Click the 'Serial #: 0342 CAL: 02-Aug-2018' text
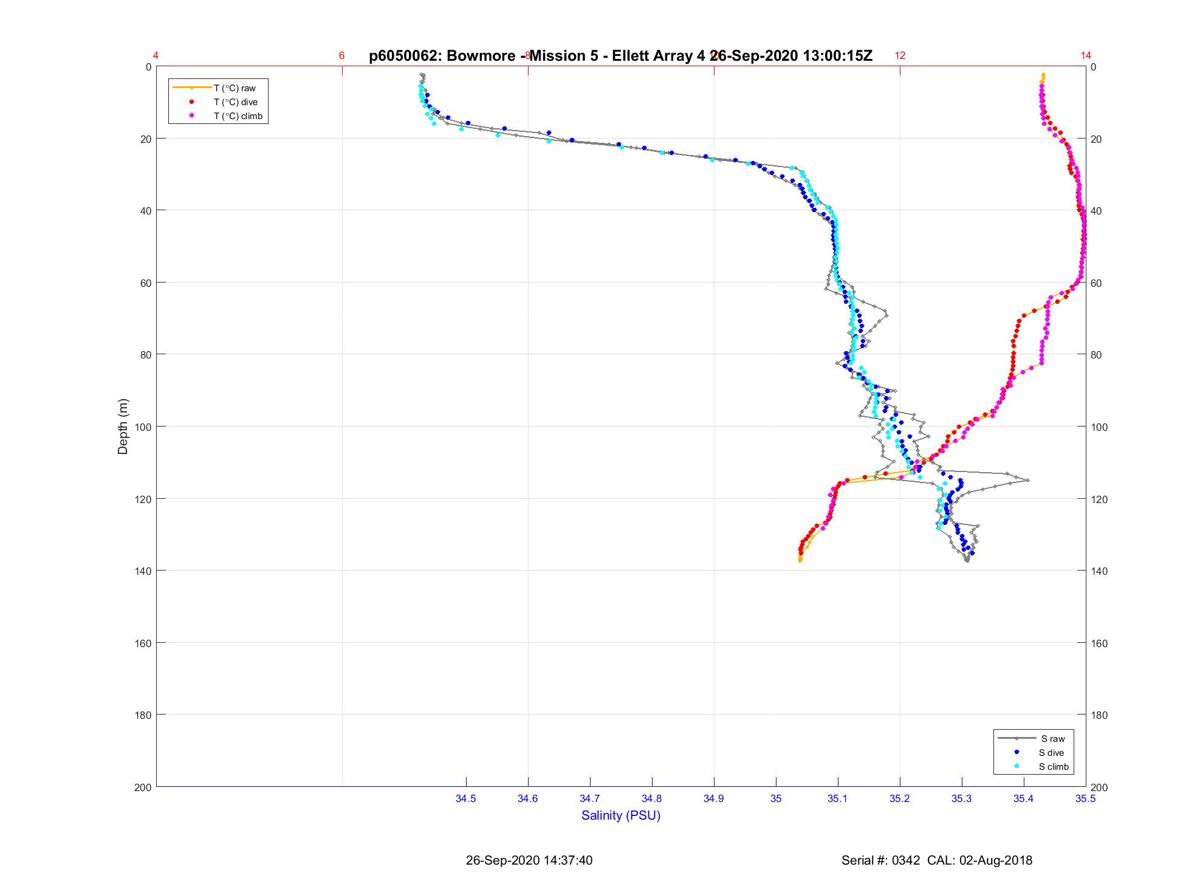Image resolution: width=1200 pixels, height=885 pixels. coord(937,860)
